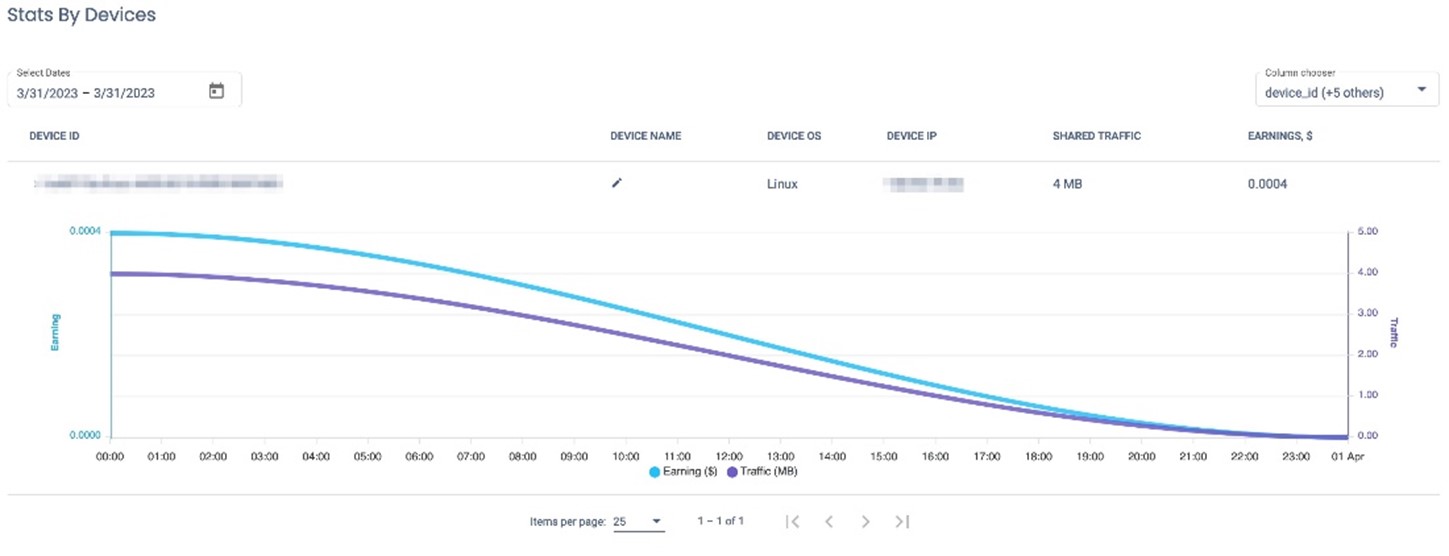
Task: Click the 12:00 point on chart axis
Action: pyautogui.click(x=729, y=456)
